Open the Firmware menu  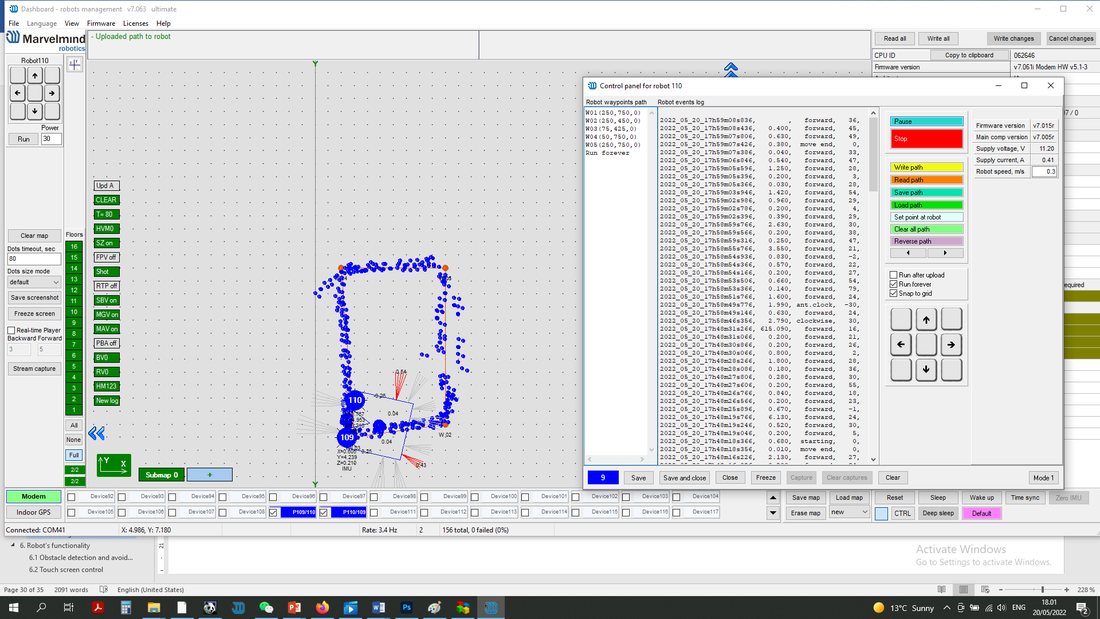(x=101, y=23)
